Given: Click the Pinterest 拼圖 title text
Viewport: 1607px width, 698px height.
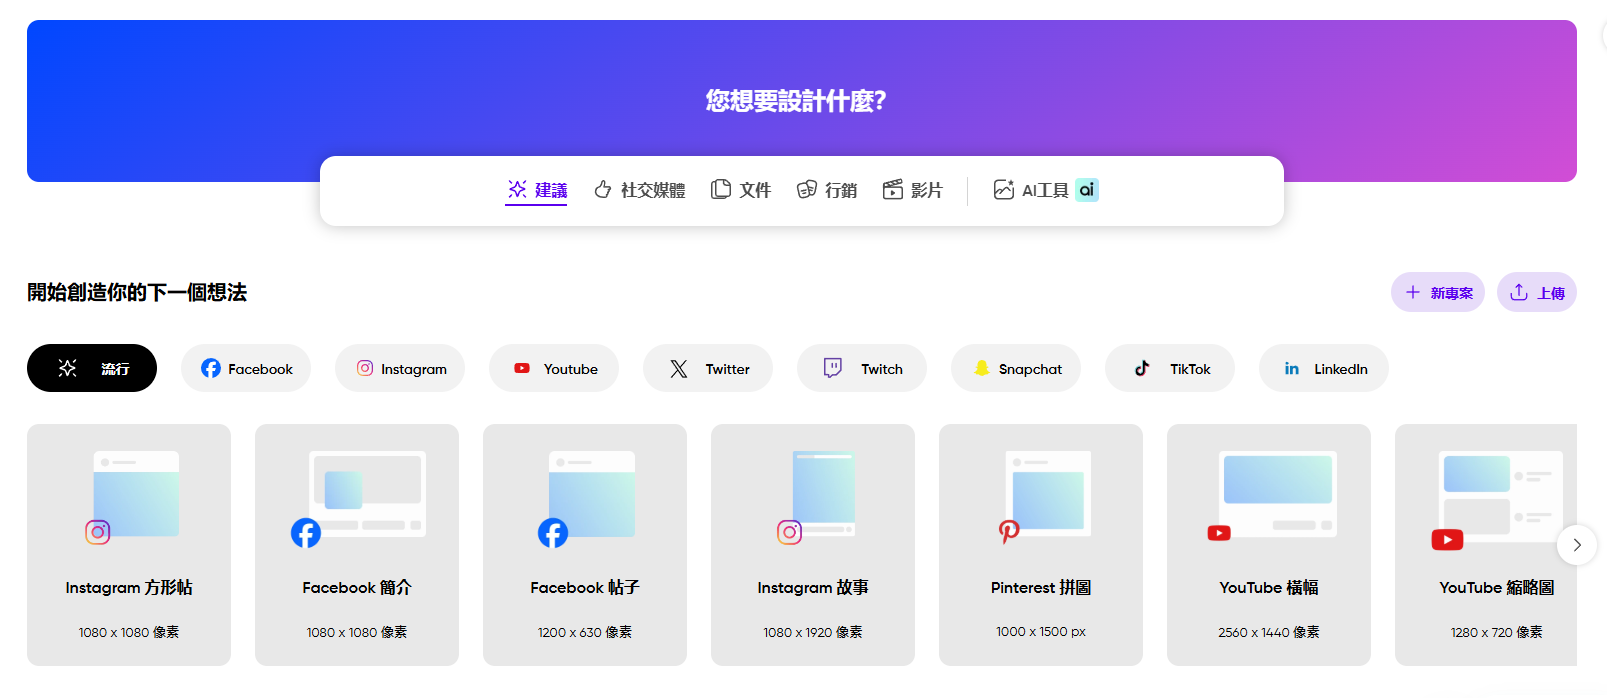Looking at the screenshot, I should pyautogui.click(x=1041, y=588).
